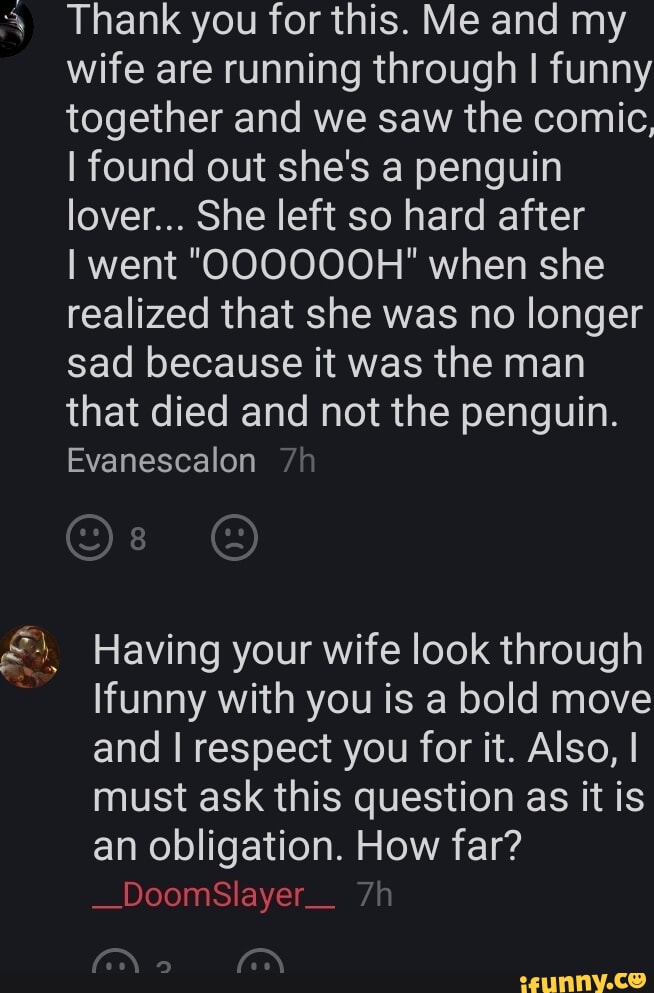Dislike Evanescalon's comment with the frown icon
The height and width of the screenshot is (993, 654).
tap(234, 539)
